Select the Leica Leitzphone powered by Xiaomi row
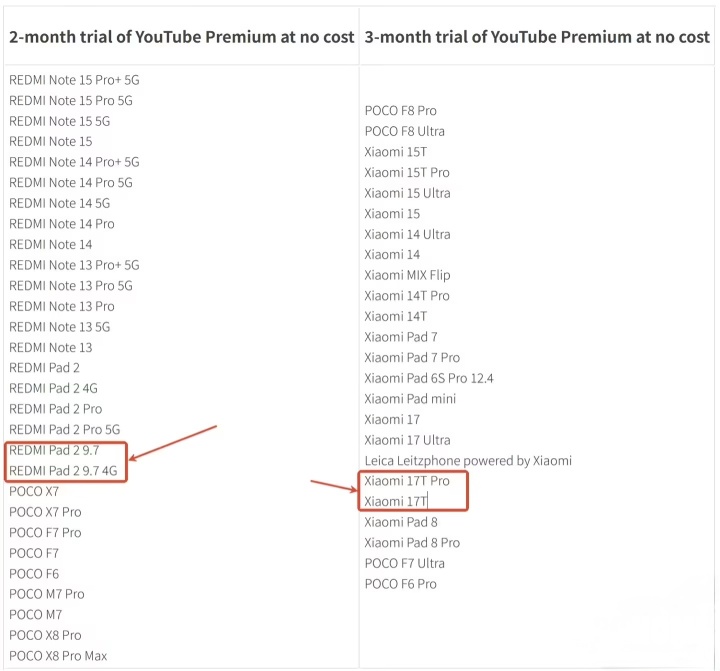This screenshot has height=671, width=720. click(x=467, y=461)
